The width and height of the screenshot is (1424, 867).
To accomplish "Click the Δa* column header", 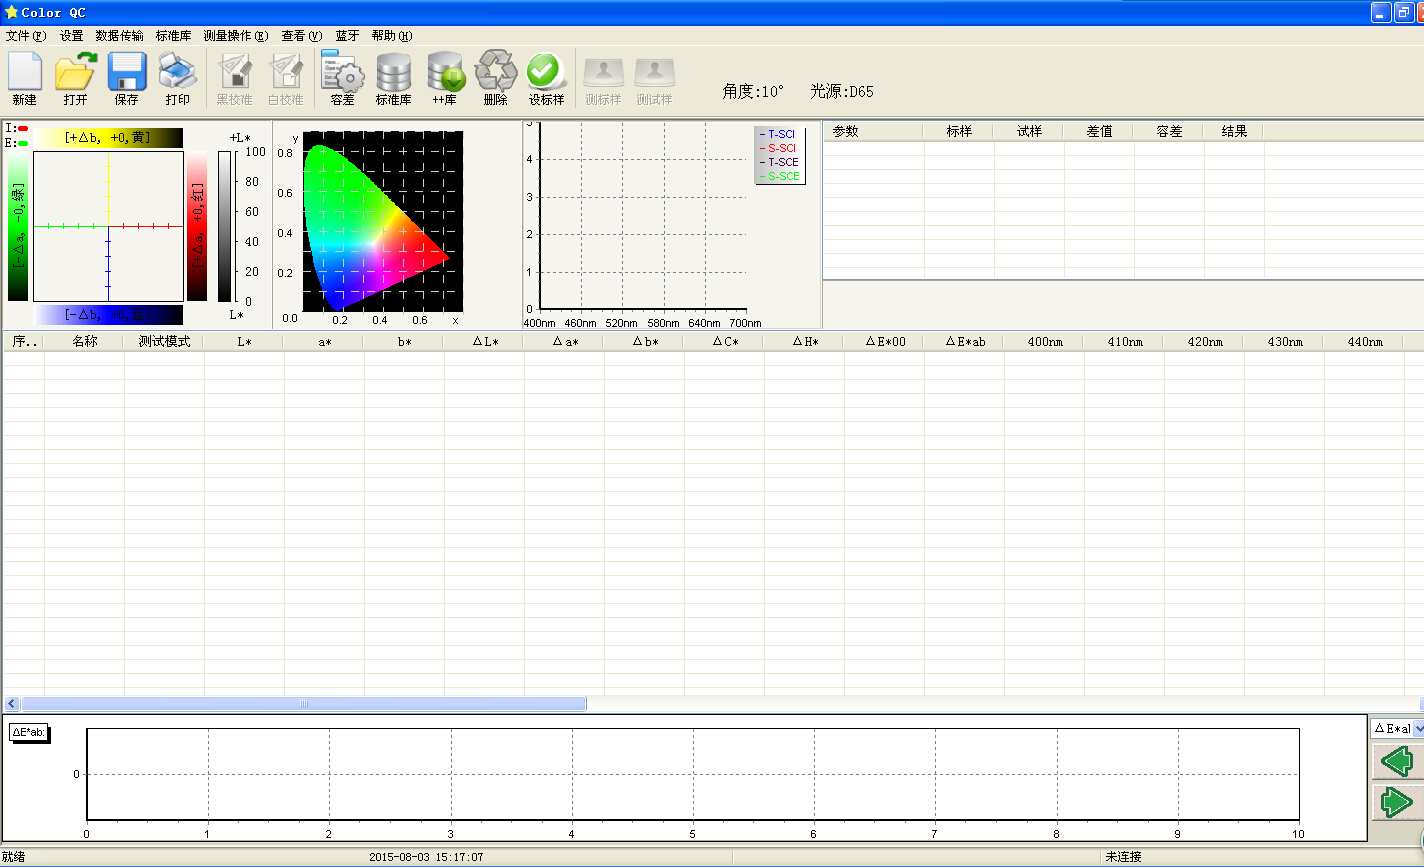I will [x=564, y=341].
